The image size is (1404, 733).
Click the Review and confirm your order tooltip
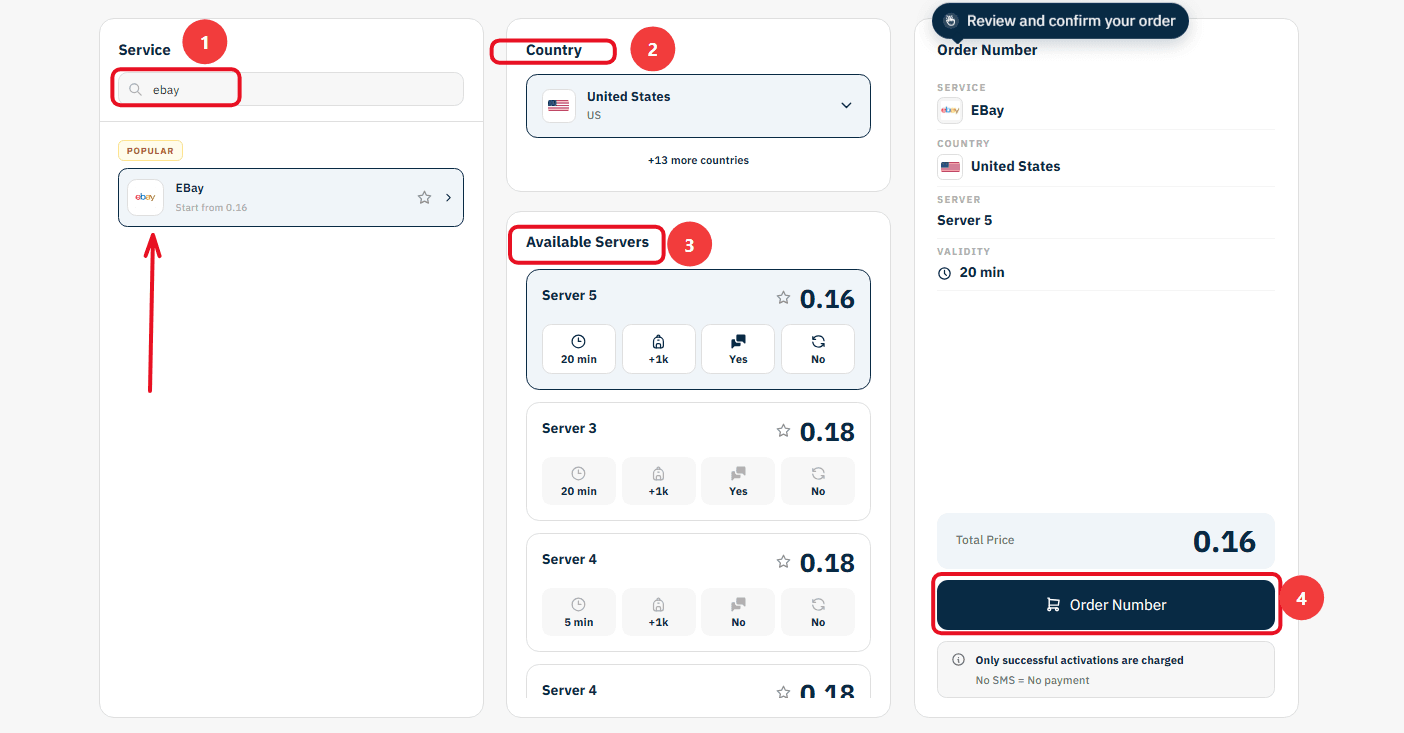tap(1060, 21)
